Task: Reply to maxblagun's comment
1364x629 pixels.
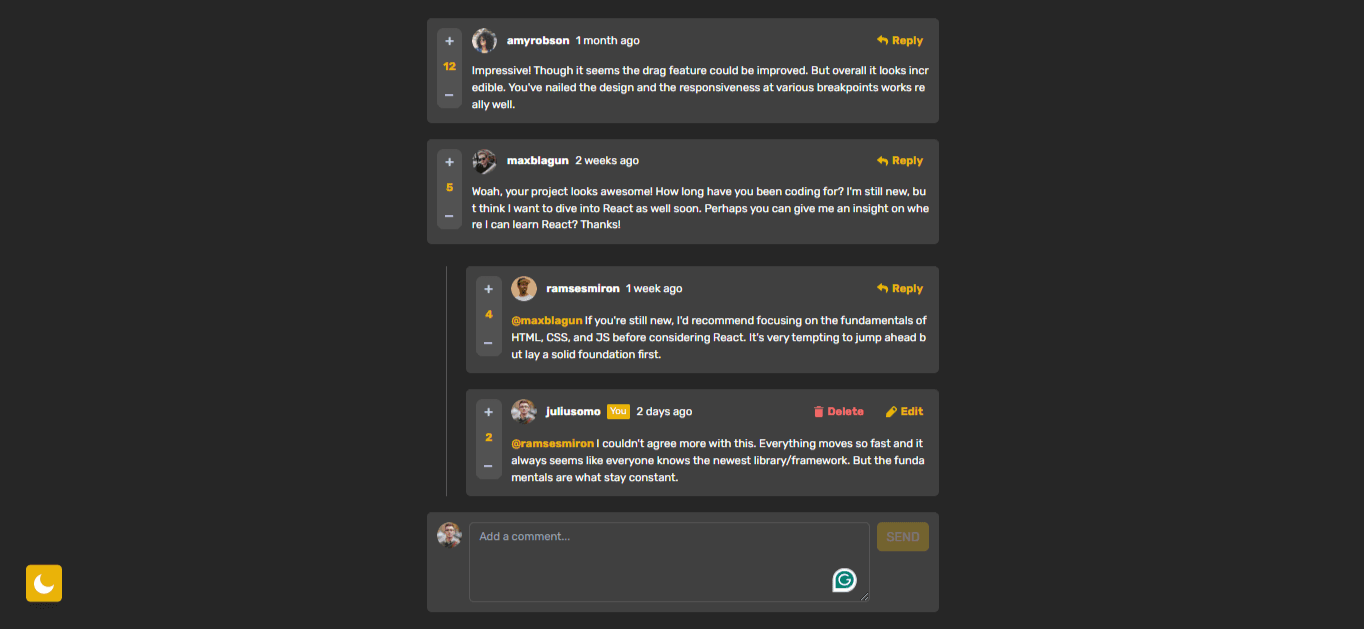Action: 900,161
